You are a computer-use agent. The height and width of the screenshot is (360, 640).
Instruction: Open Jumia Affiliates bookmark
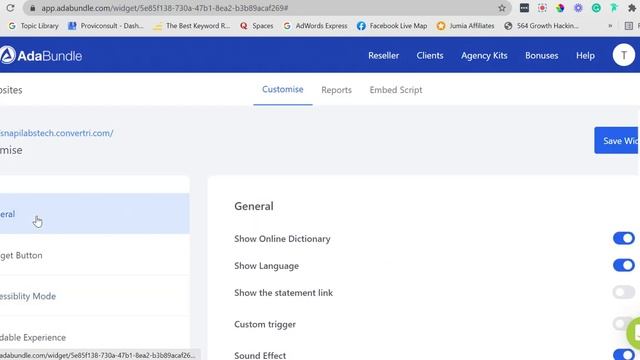tap(465, 26)
